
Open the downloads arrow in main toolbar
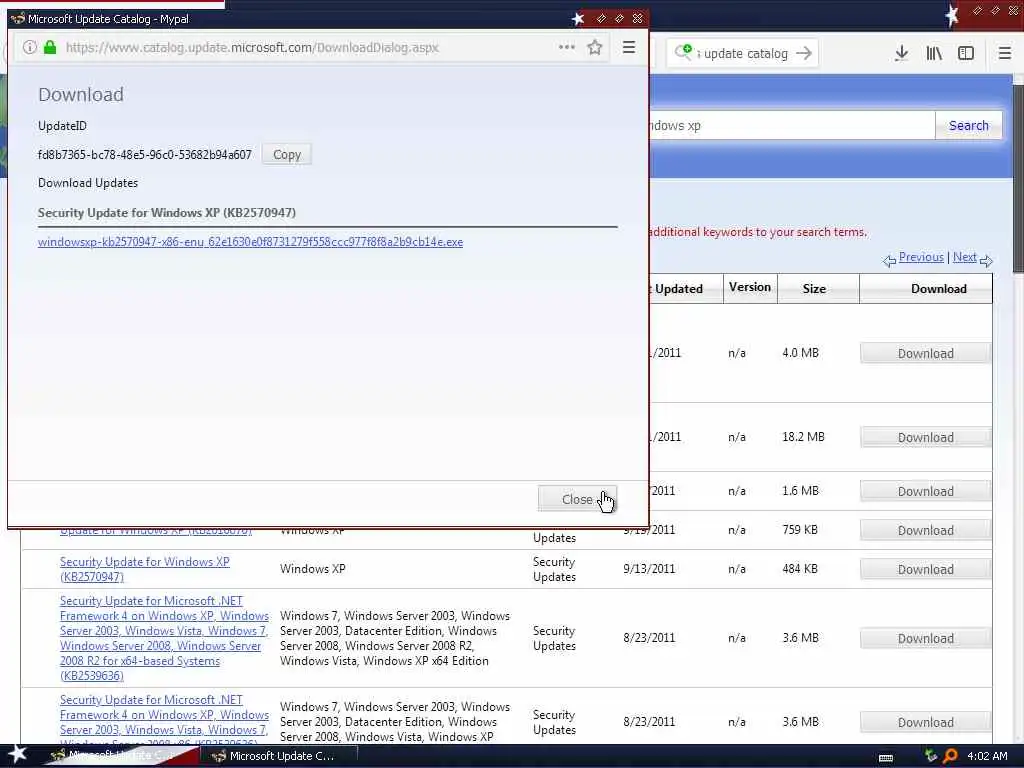click(901, 54)
